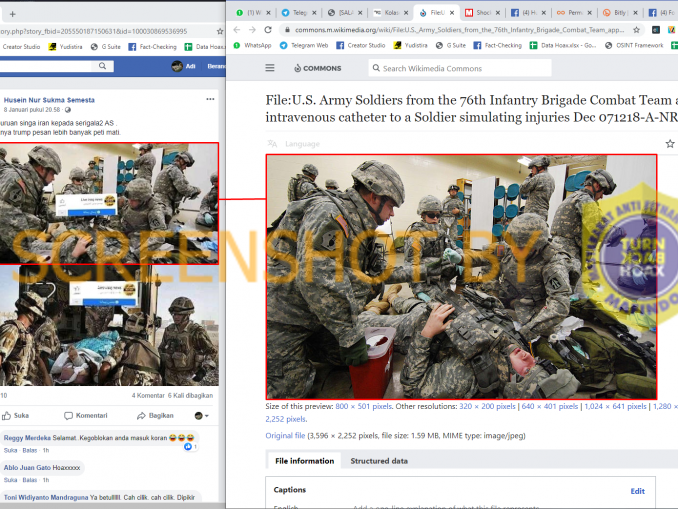Open Toni Widiyanto Mandraguna commenter profile
Image resolution: width=678 pixels, height=509 pixels.
(x=46, y=497)
